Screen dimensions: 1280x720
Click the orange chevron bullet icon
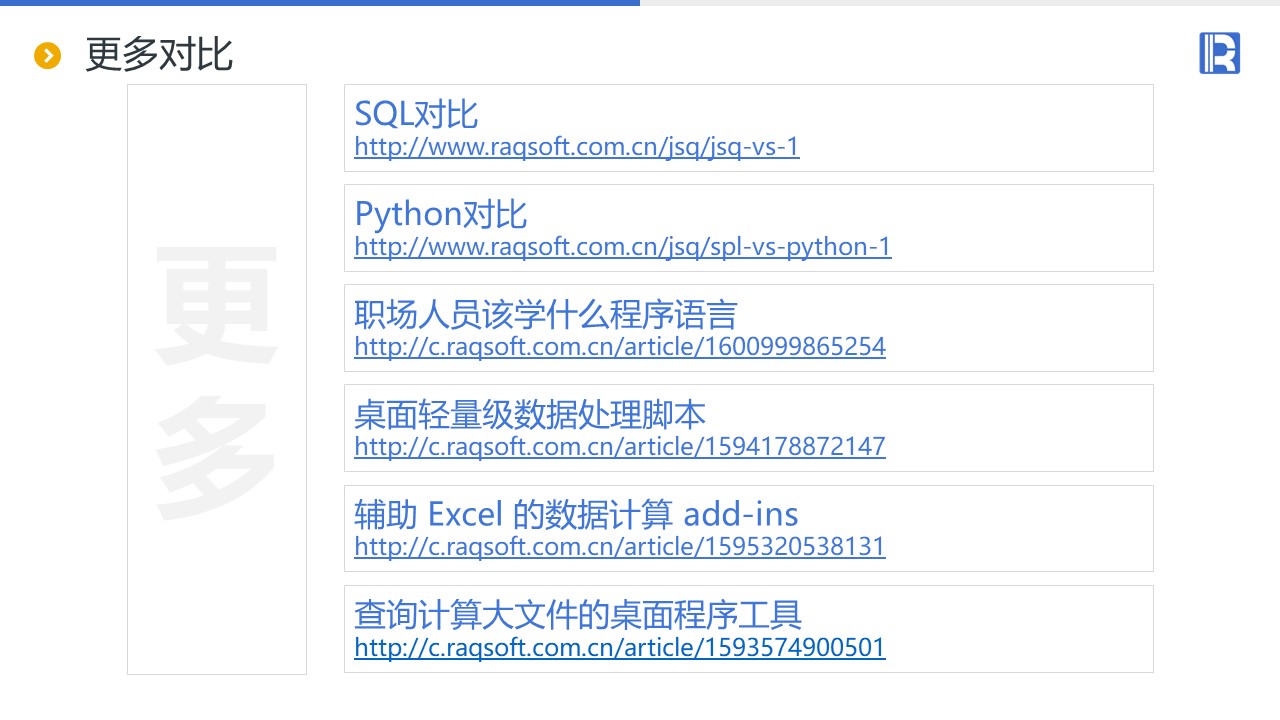click(x=48, y=56)
